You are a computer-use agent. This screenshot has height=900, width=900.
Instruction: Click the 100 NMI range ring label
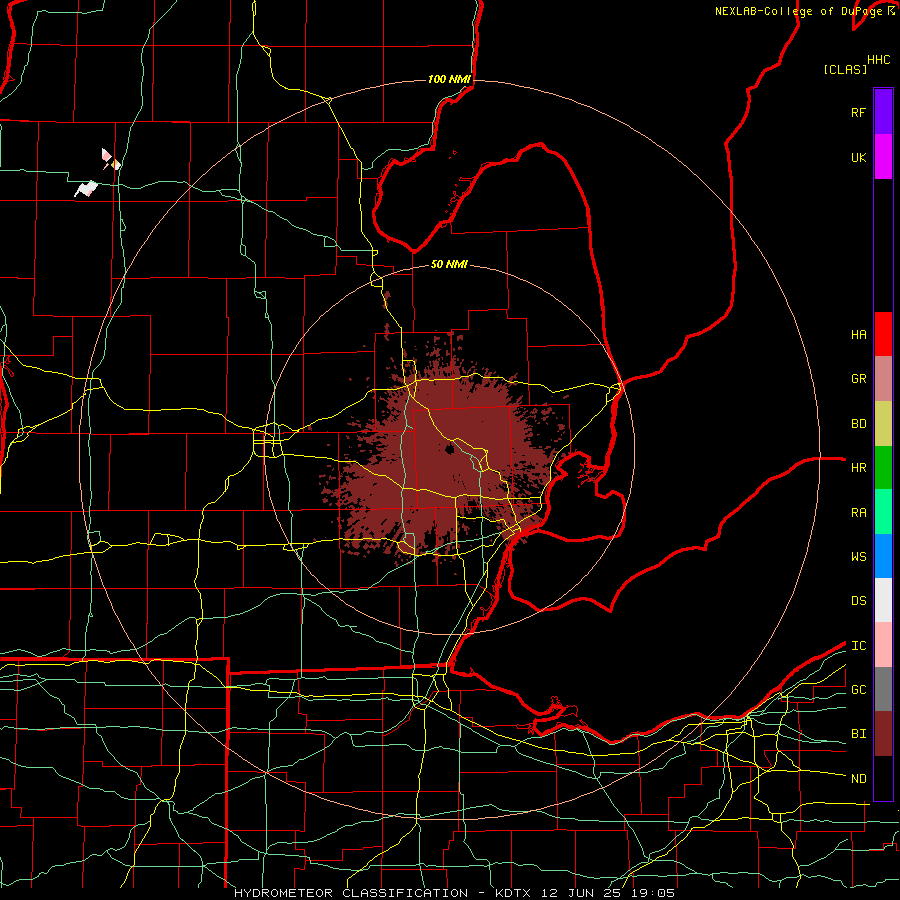click(x=449, y=79)
